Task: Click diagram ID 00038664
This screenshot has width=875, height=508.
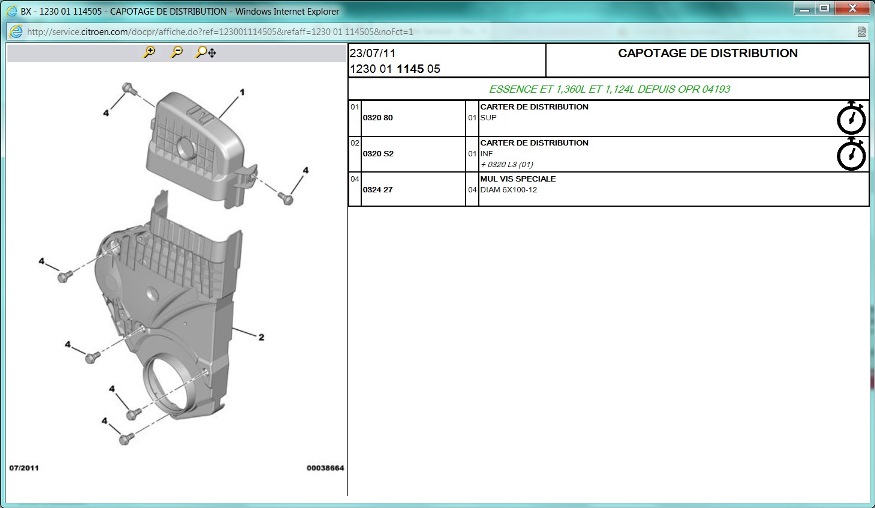Action: 325,468
